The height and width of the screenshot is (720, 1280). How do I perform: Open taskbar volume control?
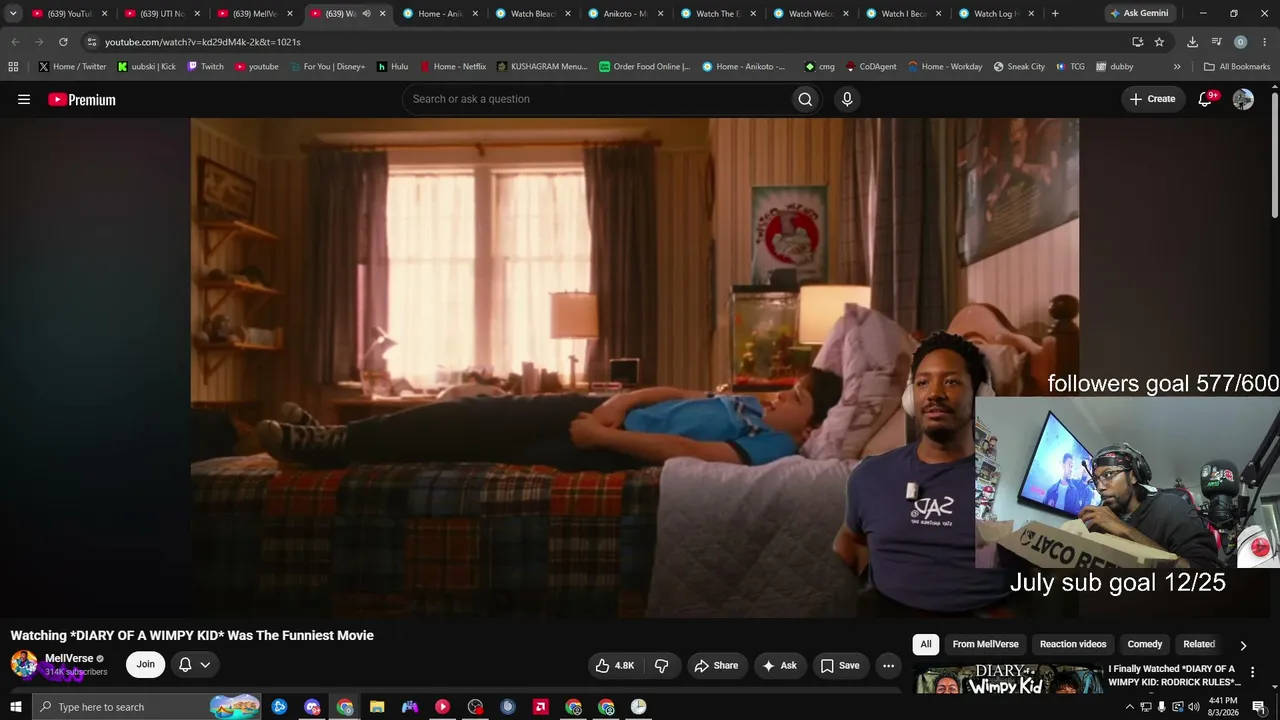[1193, 707]
